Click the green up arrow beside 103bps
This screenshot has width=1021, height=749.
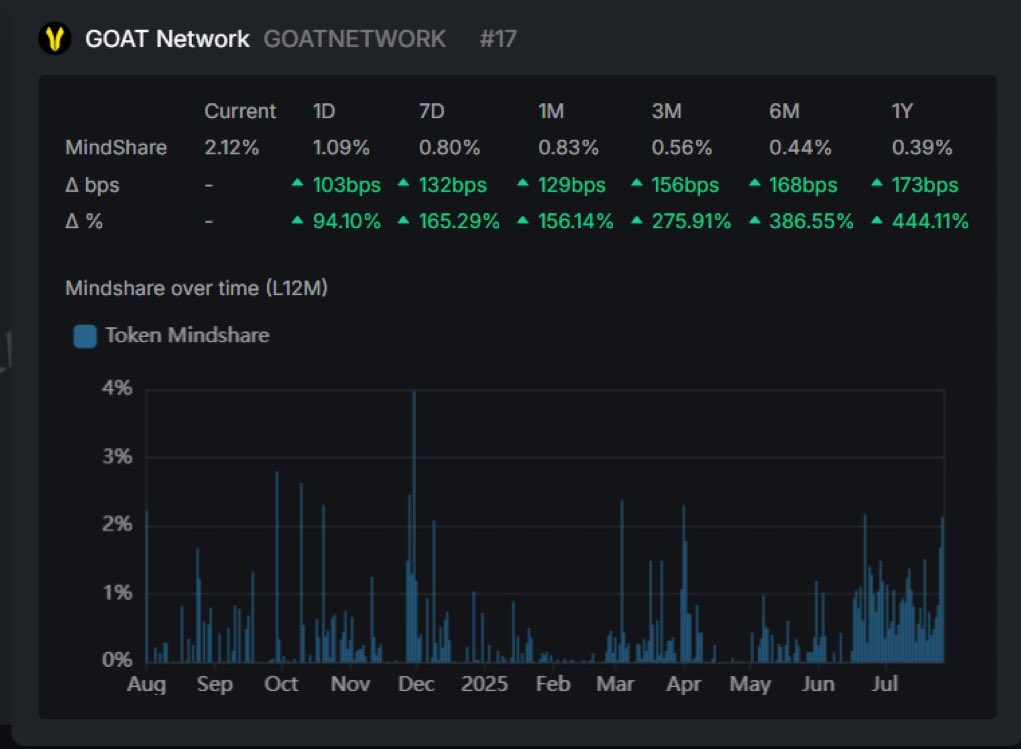tap(298, 183)
